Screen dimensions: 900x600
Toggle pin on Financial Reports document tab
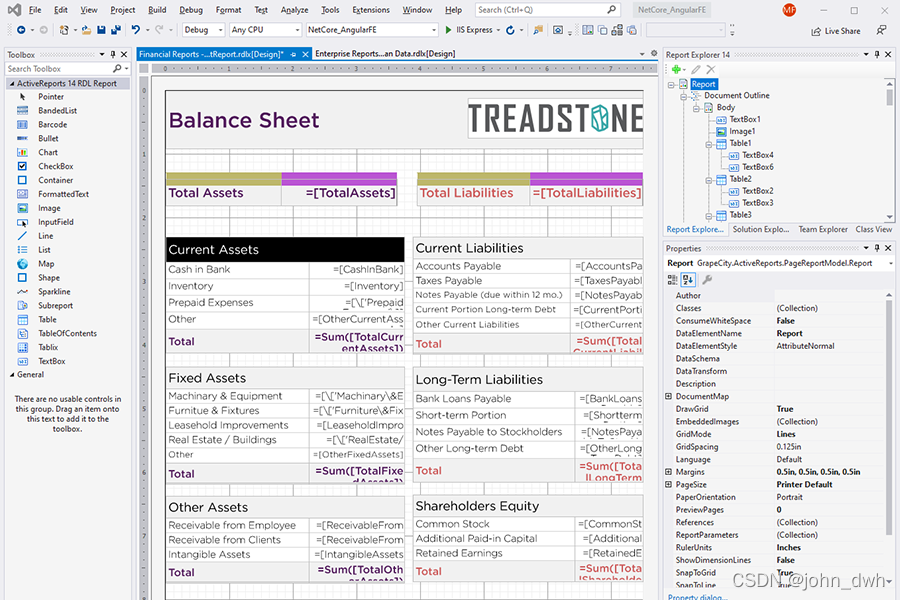pyautogui.click(x=293, y=54)
